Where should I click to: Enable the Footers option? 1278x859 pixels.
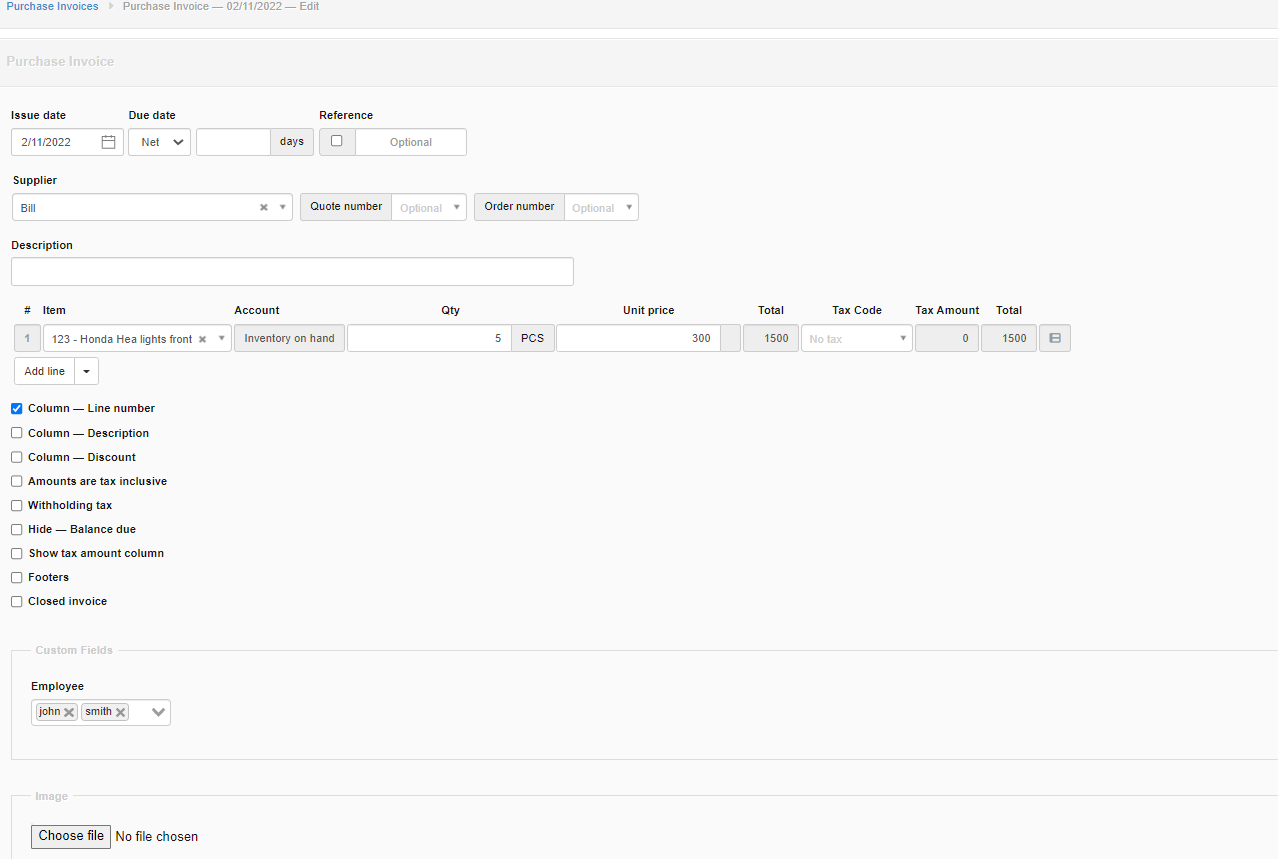click(x=16, y=577)
